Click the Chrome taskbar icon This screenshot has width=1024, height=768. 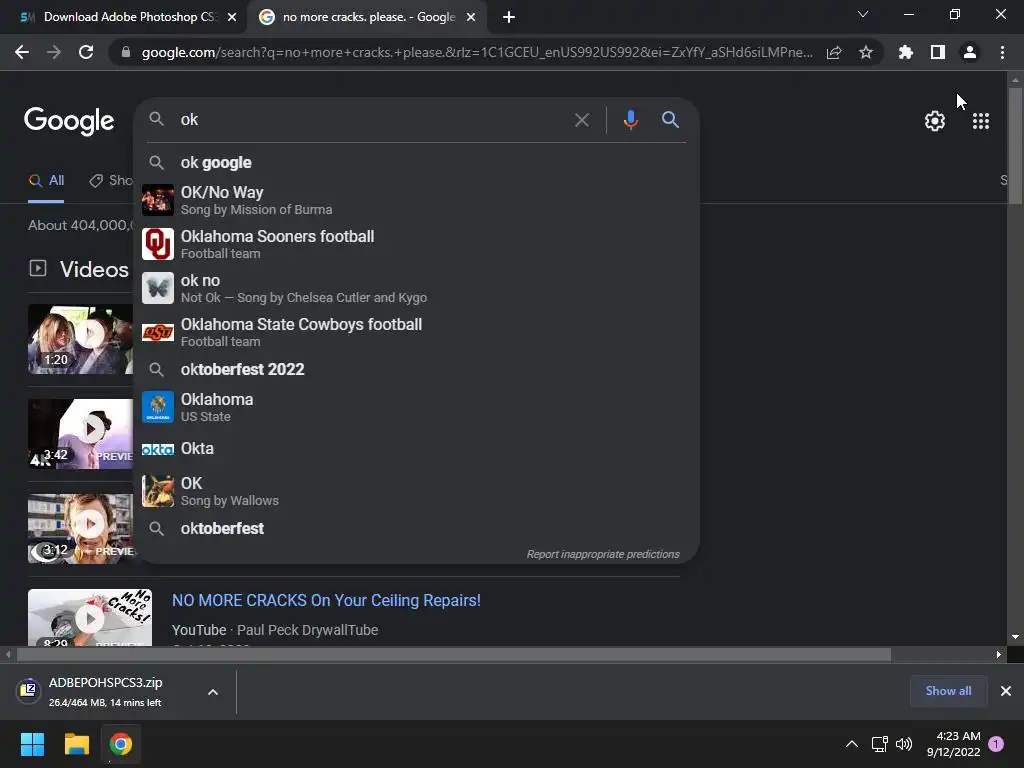pyautogui.click(x=121, y=744)
